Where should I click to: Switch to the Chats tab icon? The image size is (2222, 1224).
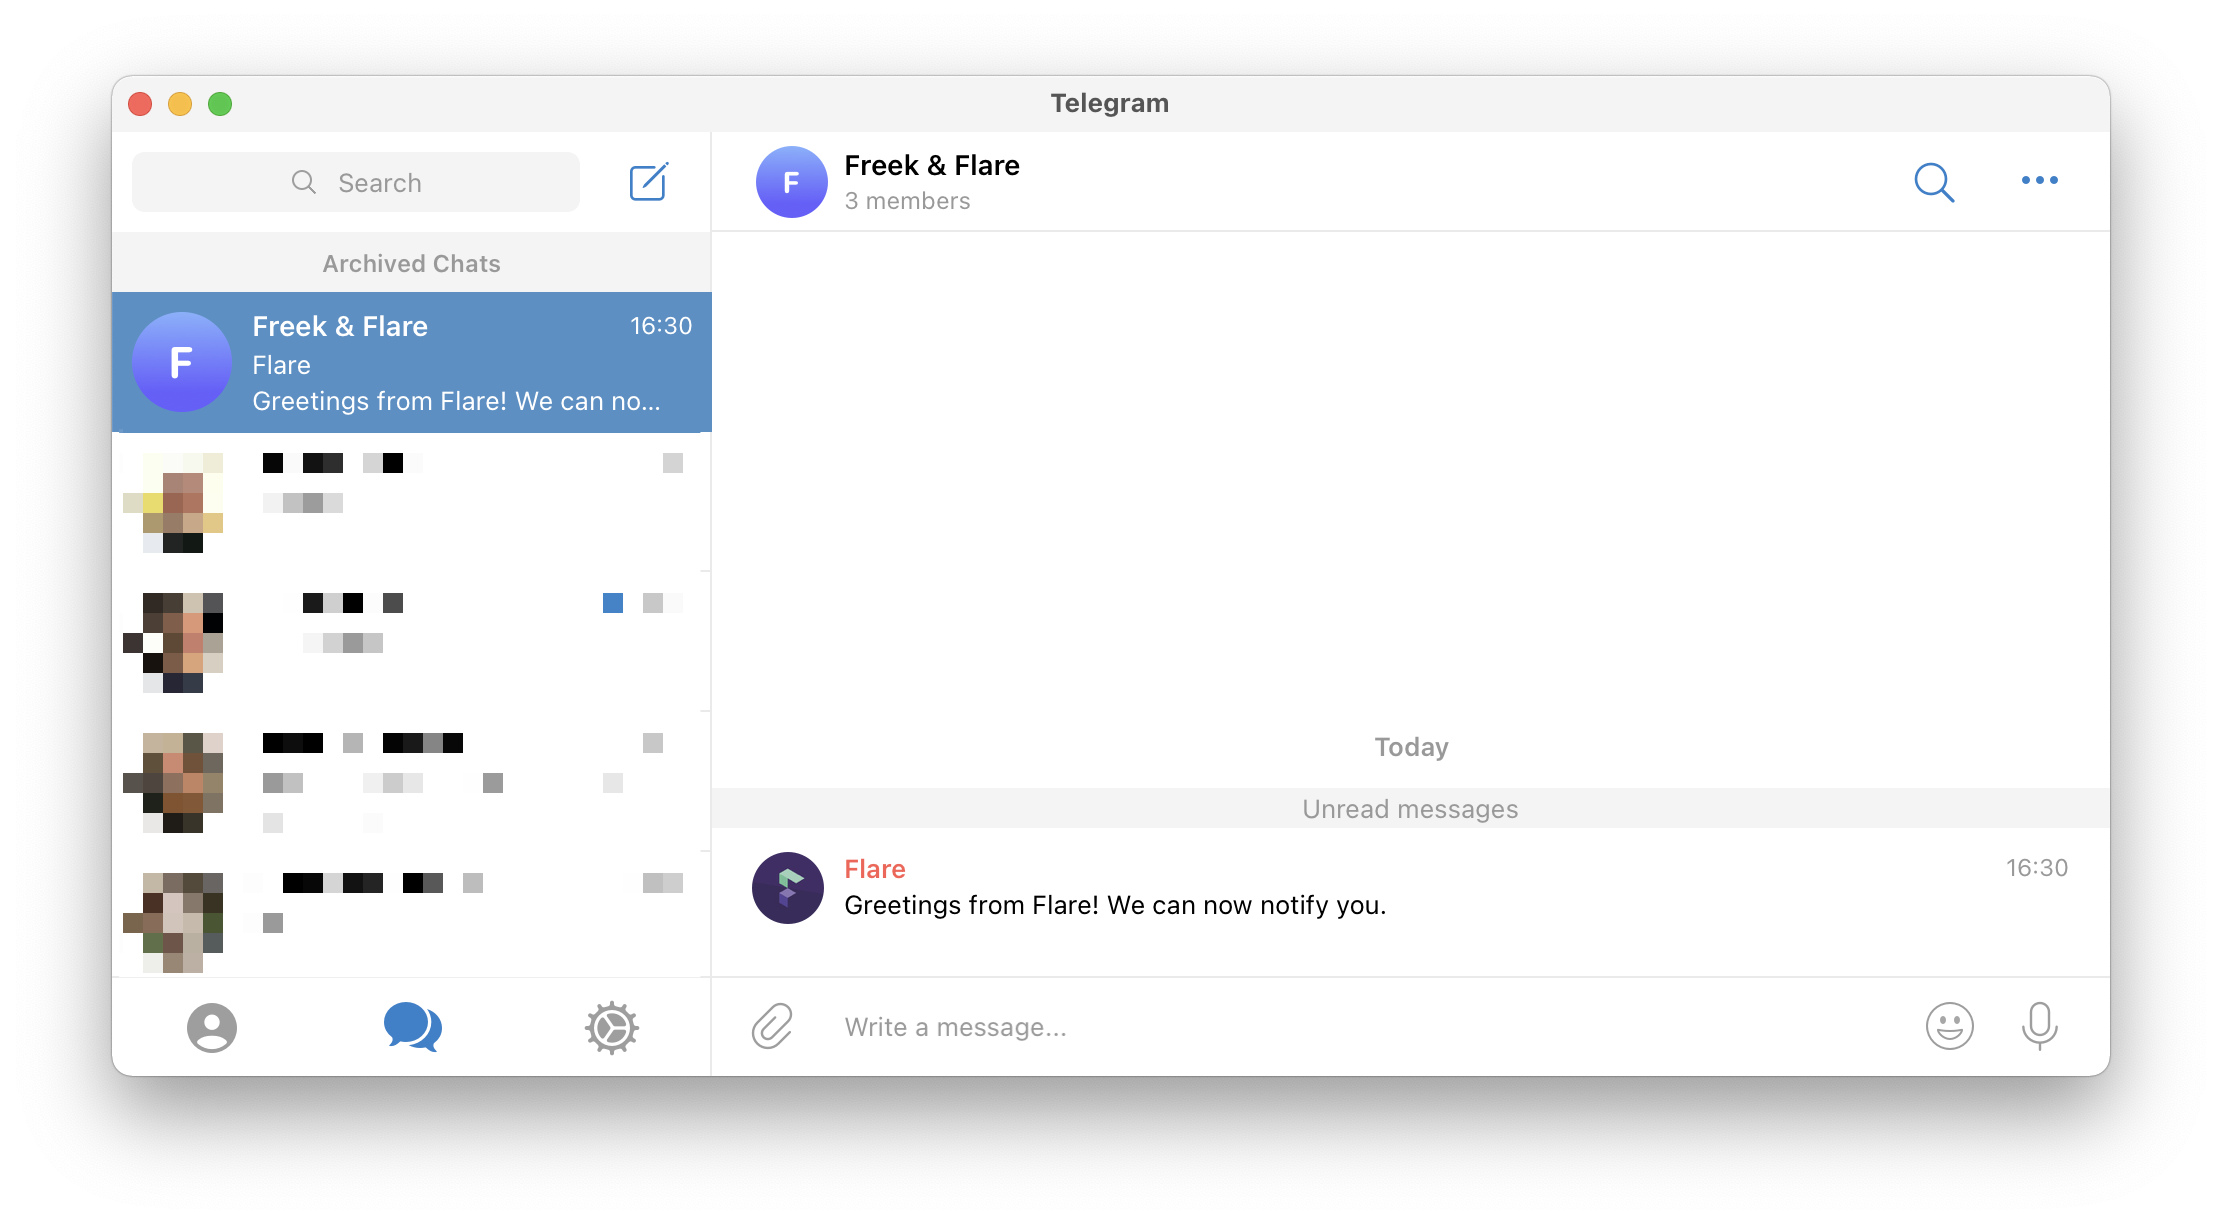click(x=412, y=1027)
